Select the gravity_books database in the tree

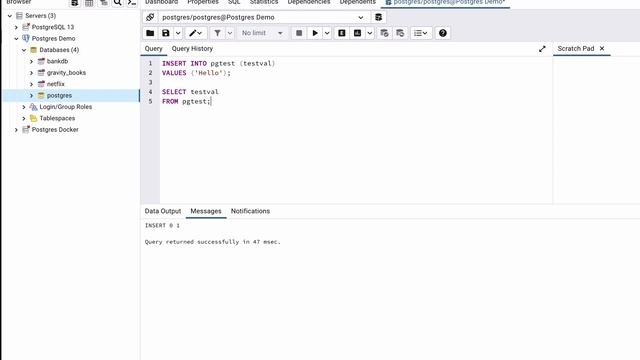[66, 73]
